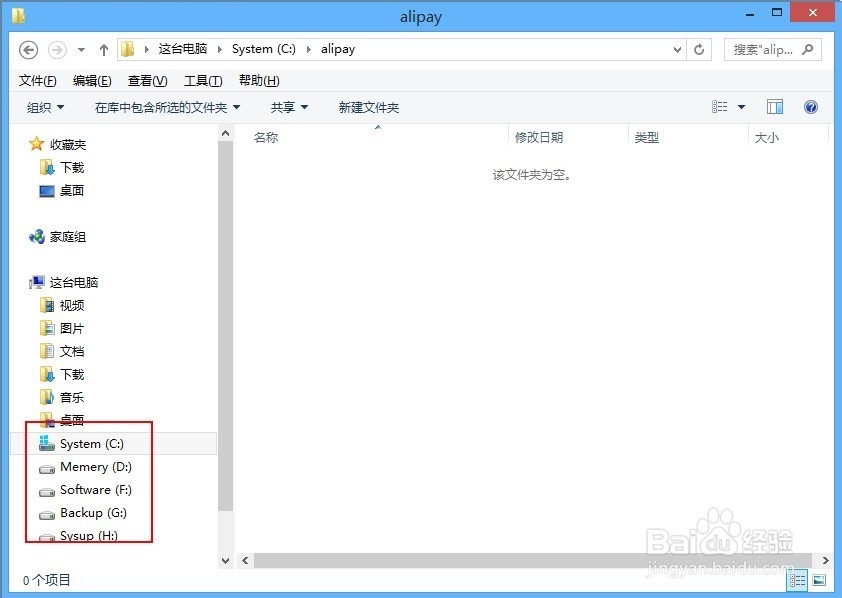
Task: Refresh the alipay folder
Action: (x=699, y=49)
